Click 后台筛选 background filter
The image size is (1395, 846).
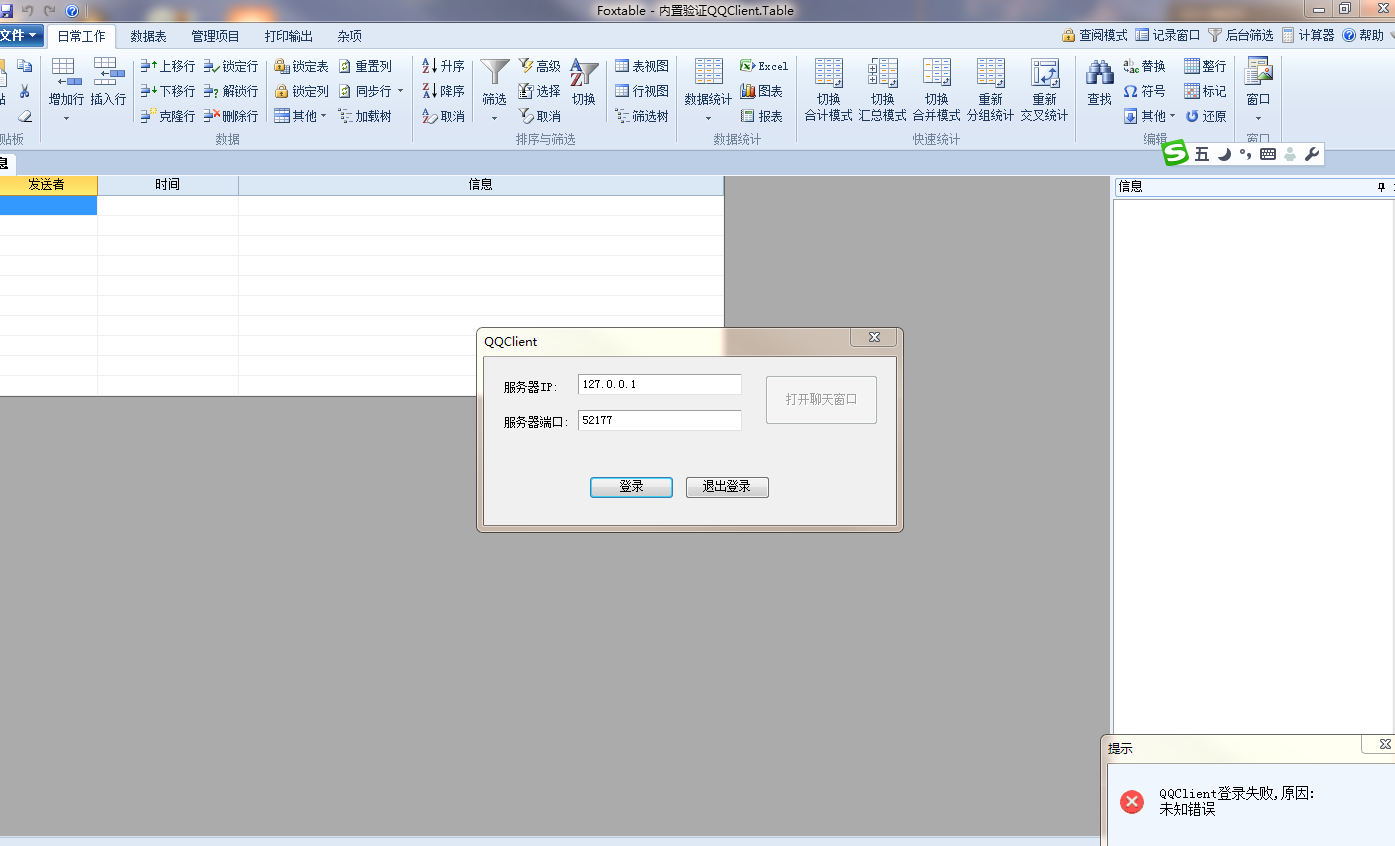coord(1240,35)
